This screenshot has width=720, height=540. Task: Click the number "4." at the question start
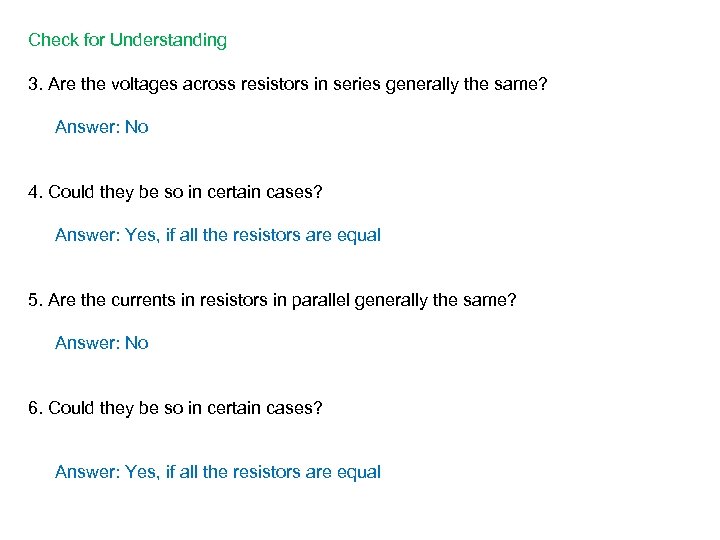(35, 192)
